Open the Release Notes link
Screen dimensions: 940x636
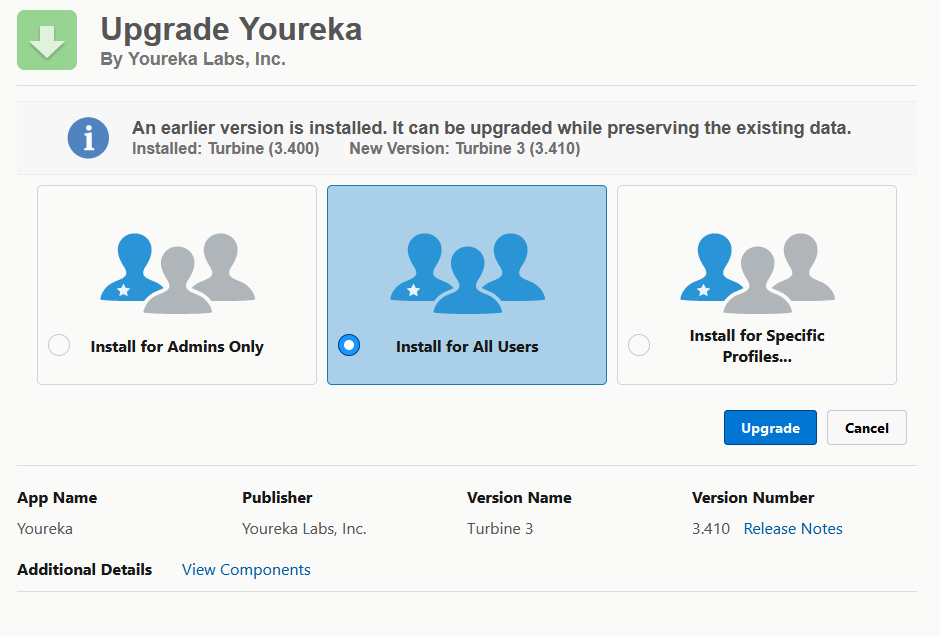793,529
